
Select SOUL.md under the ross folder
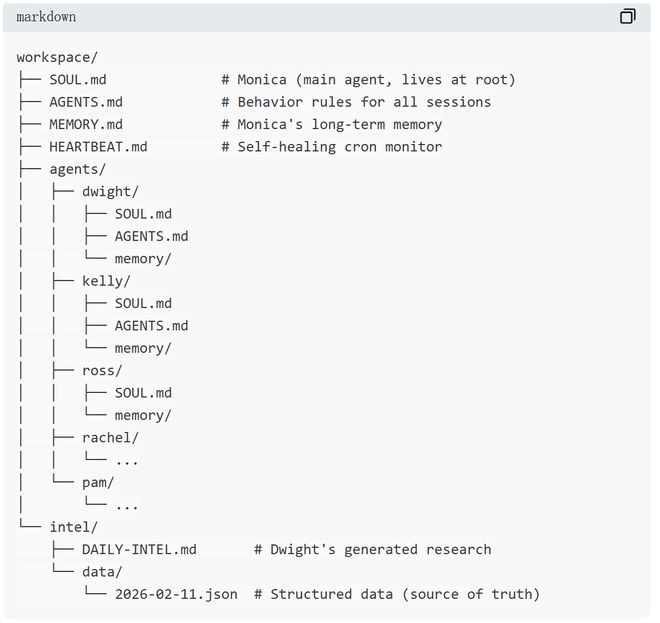143,393
